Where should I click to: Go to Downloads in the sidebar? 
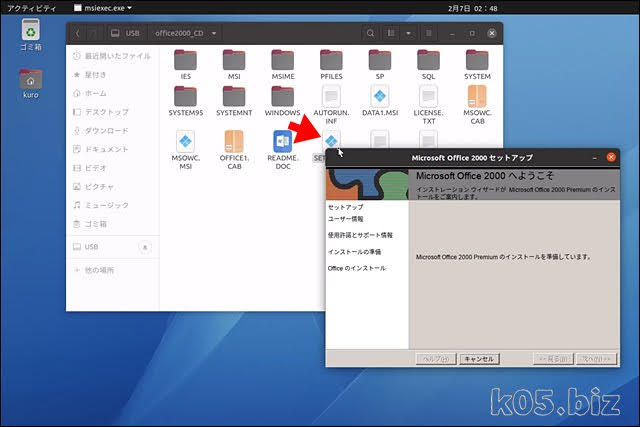pyautogui.click(x=112, y=131)
